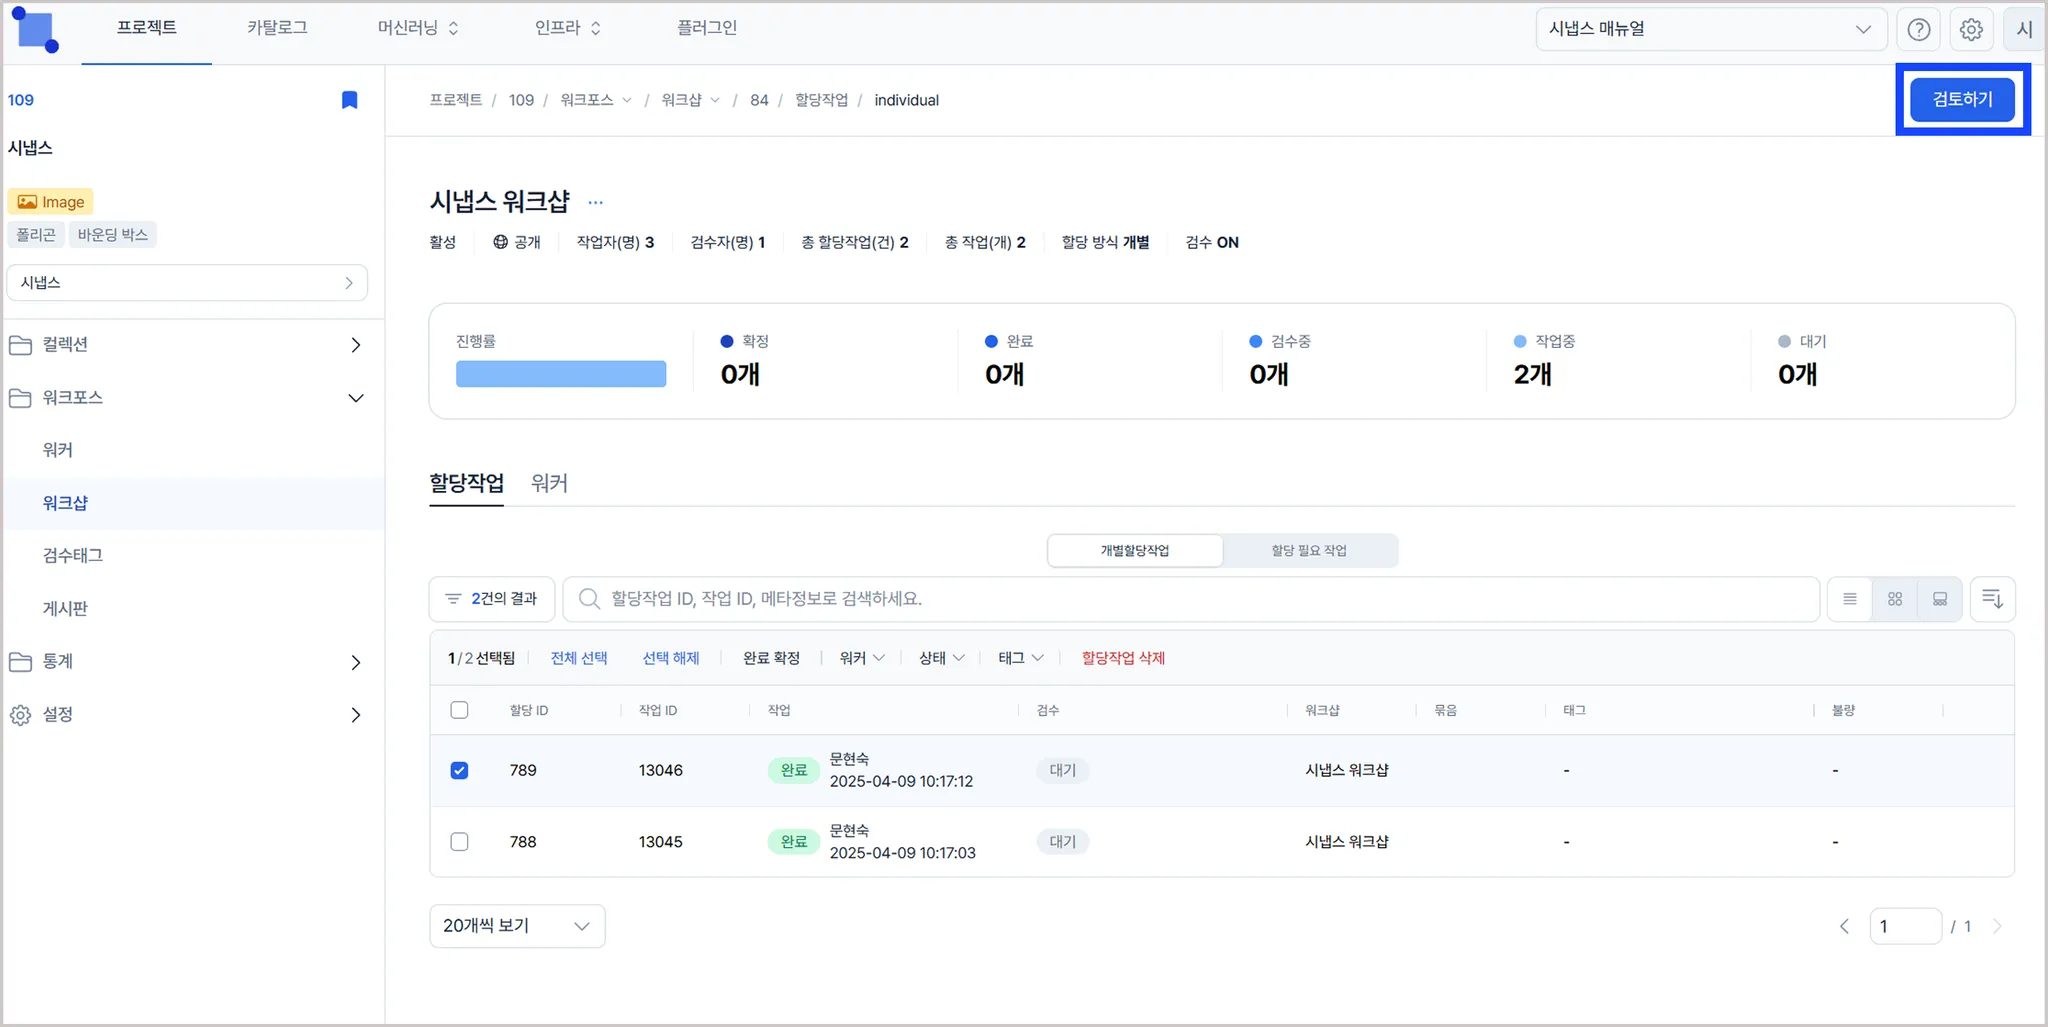The width and height of the screenshot is (2048, 1027).
Task: Click the blue 진행률 progress bar
Action: pyautogui.click(x=561, y=374)
